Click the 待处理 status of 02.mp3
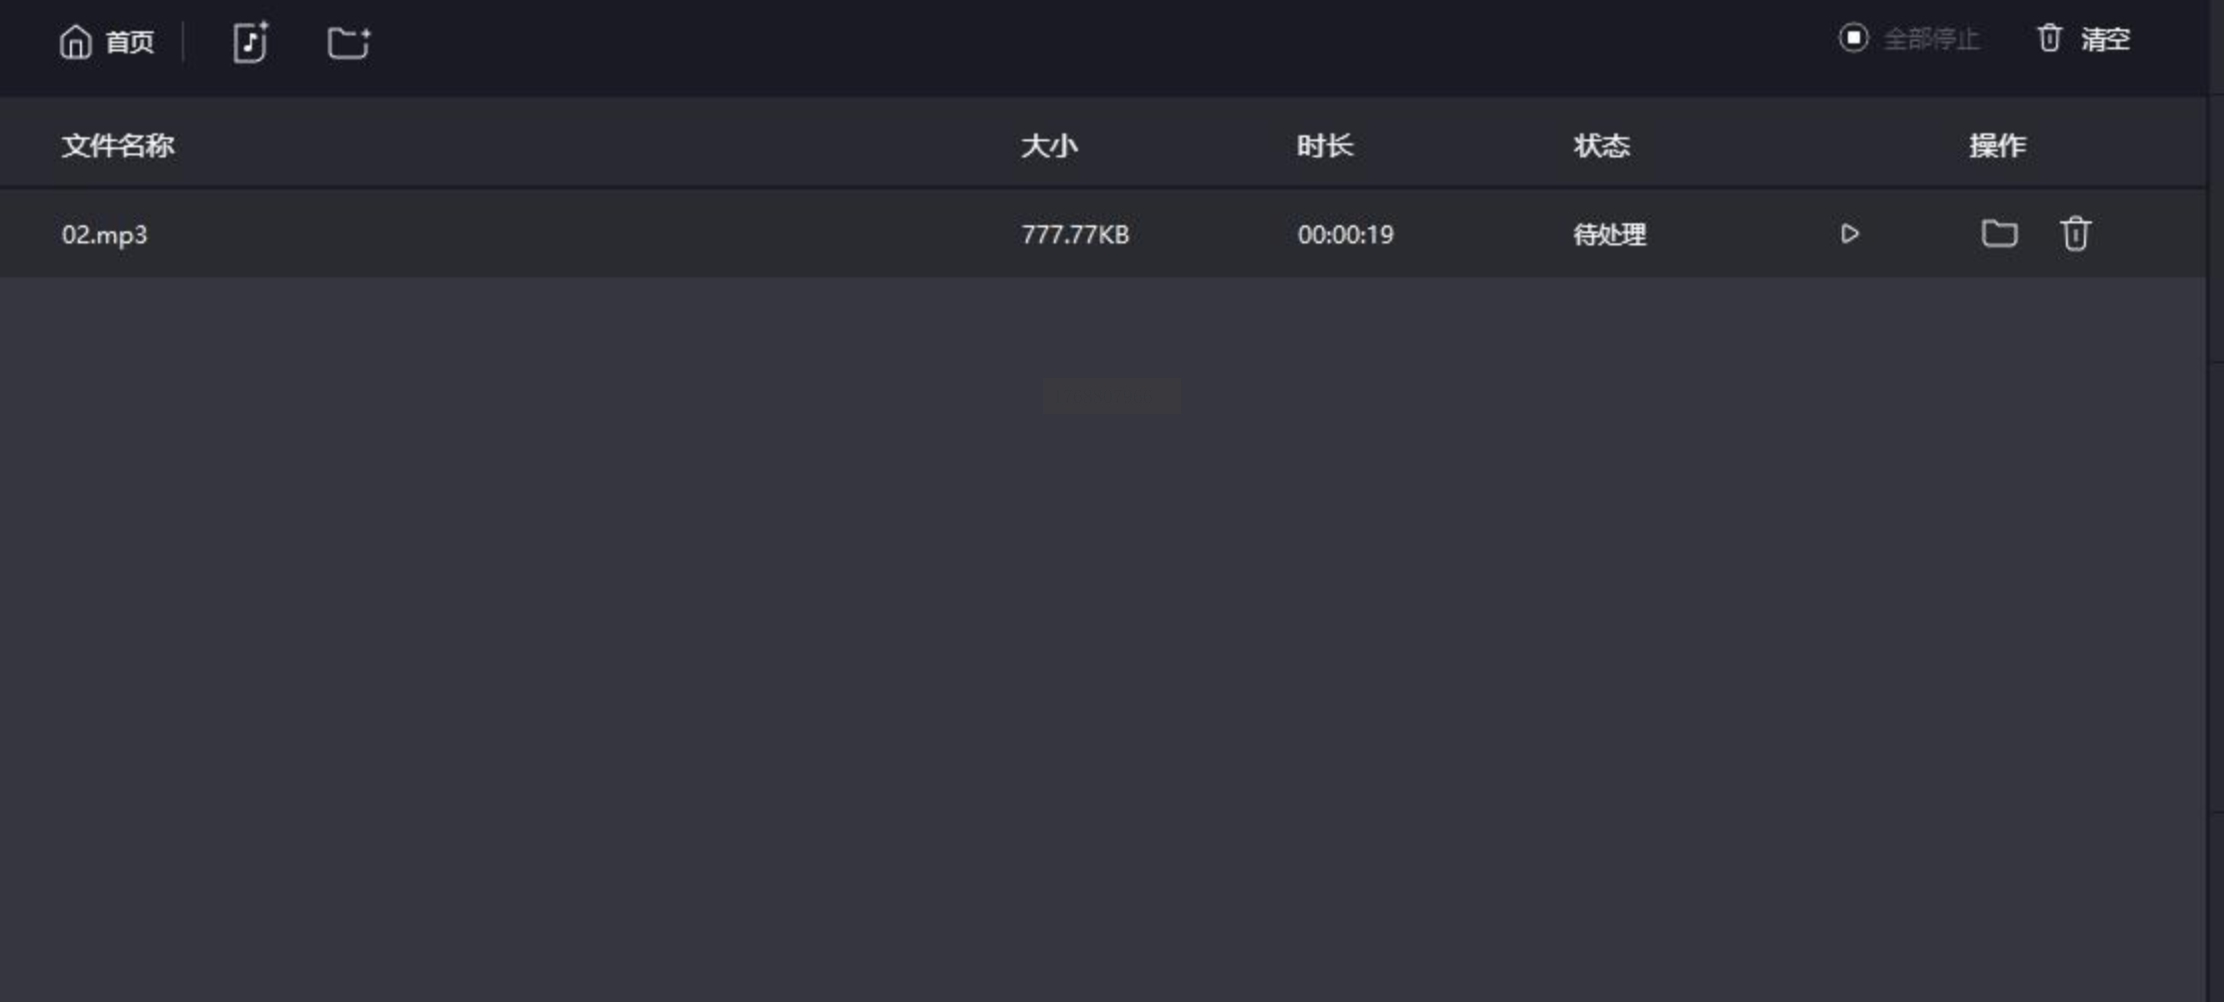The height and width of the screenshot is (1002, 2224). pyautogui.click(x=1609, y=235)
